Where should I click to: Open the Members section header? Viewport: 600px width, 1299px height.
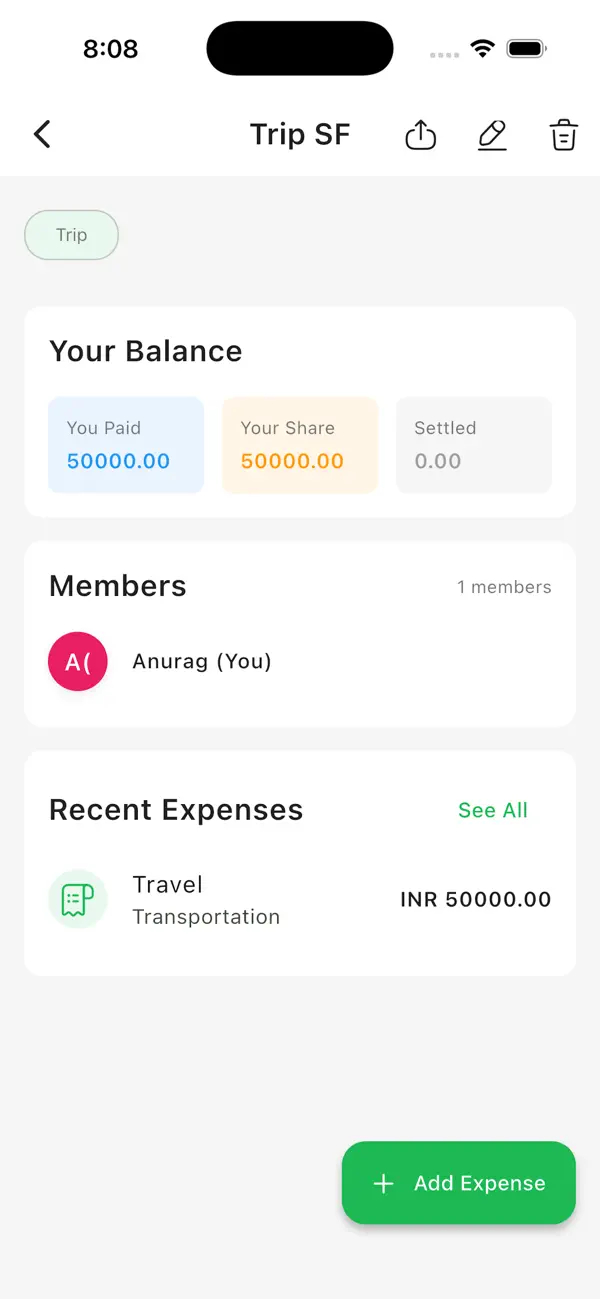pyautogui.click(x=117, y=587)
